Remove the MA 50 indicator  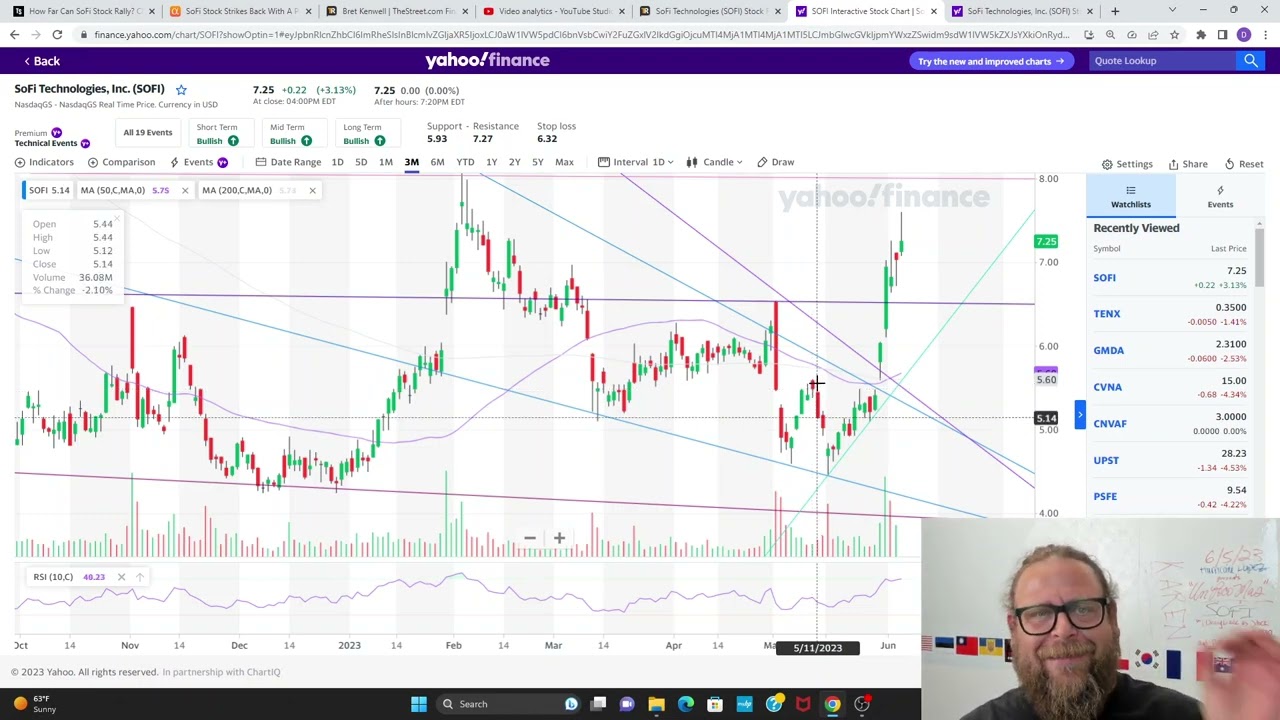[184, 190]
